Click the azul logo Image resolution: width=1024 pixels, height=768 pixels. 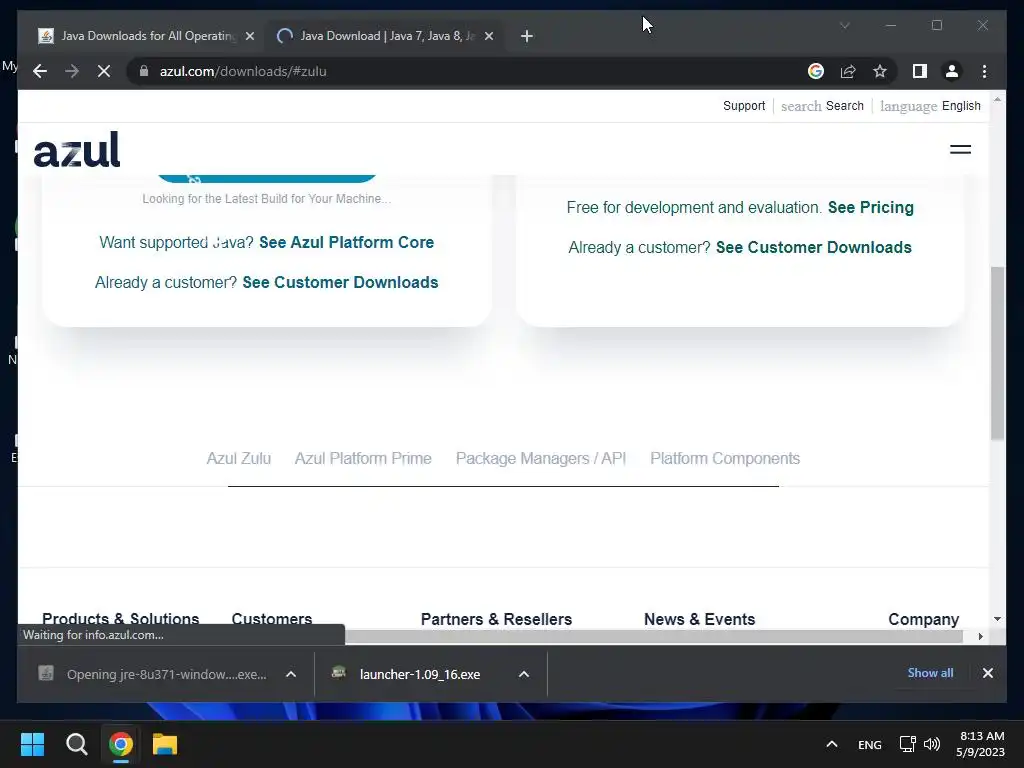click(77, 150)
